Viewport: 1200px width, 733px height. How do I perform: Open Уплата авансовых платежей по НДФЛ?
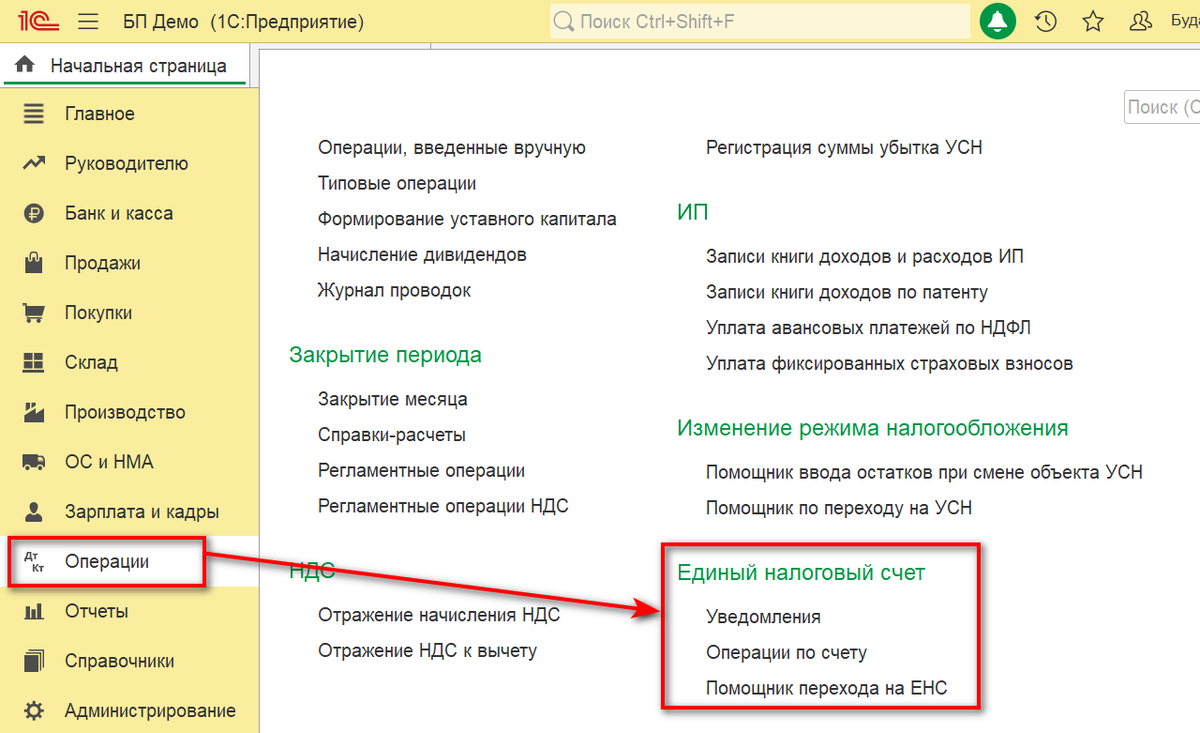coord(868,328)
